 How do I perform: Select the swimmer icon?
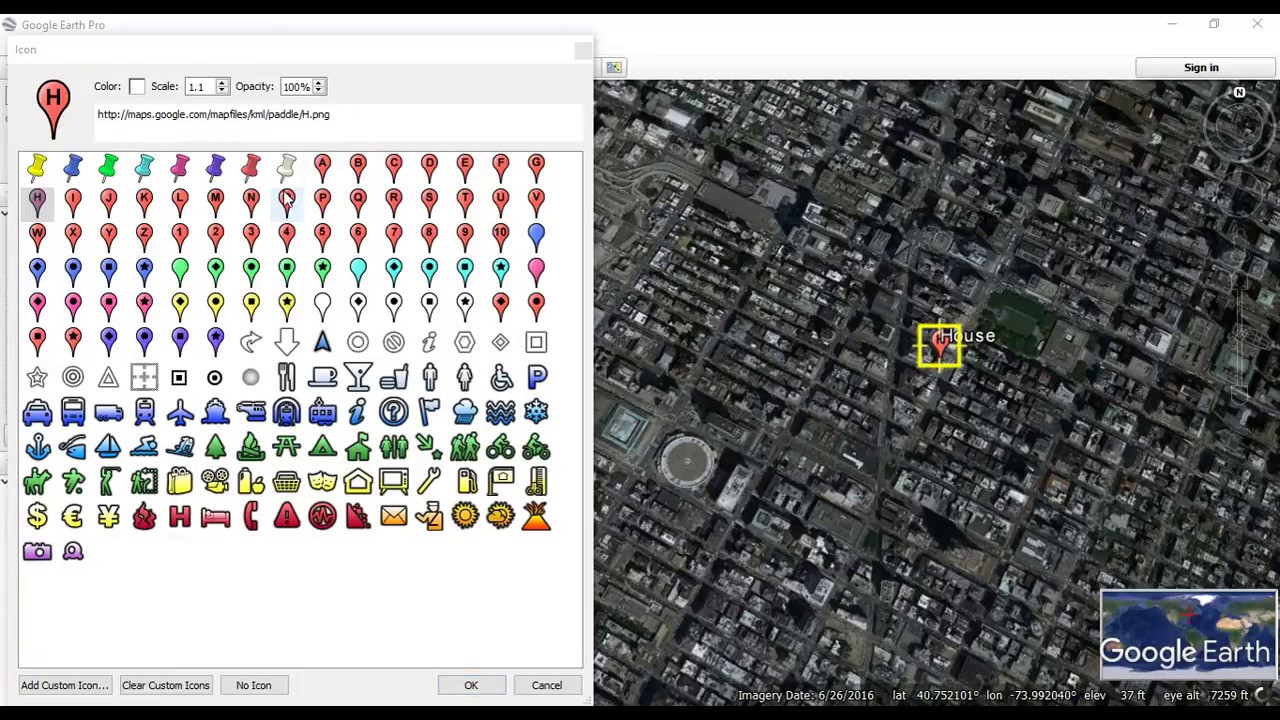(144, 447)
